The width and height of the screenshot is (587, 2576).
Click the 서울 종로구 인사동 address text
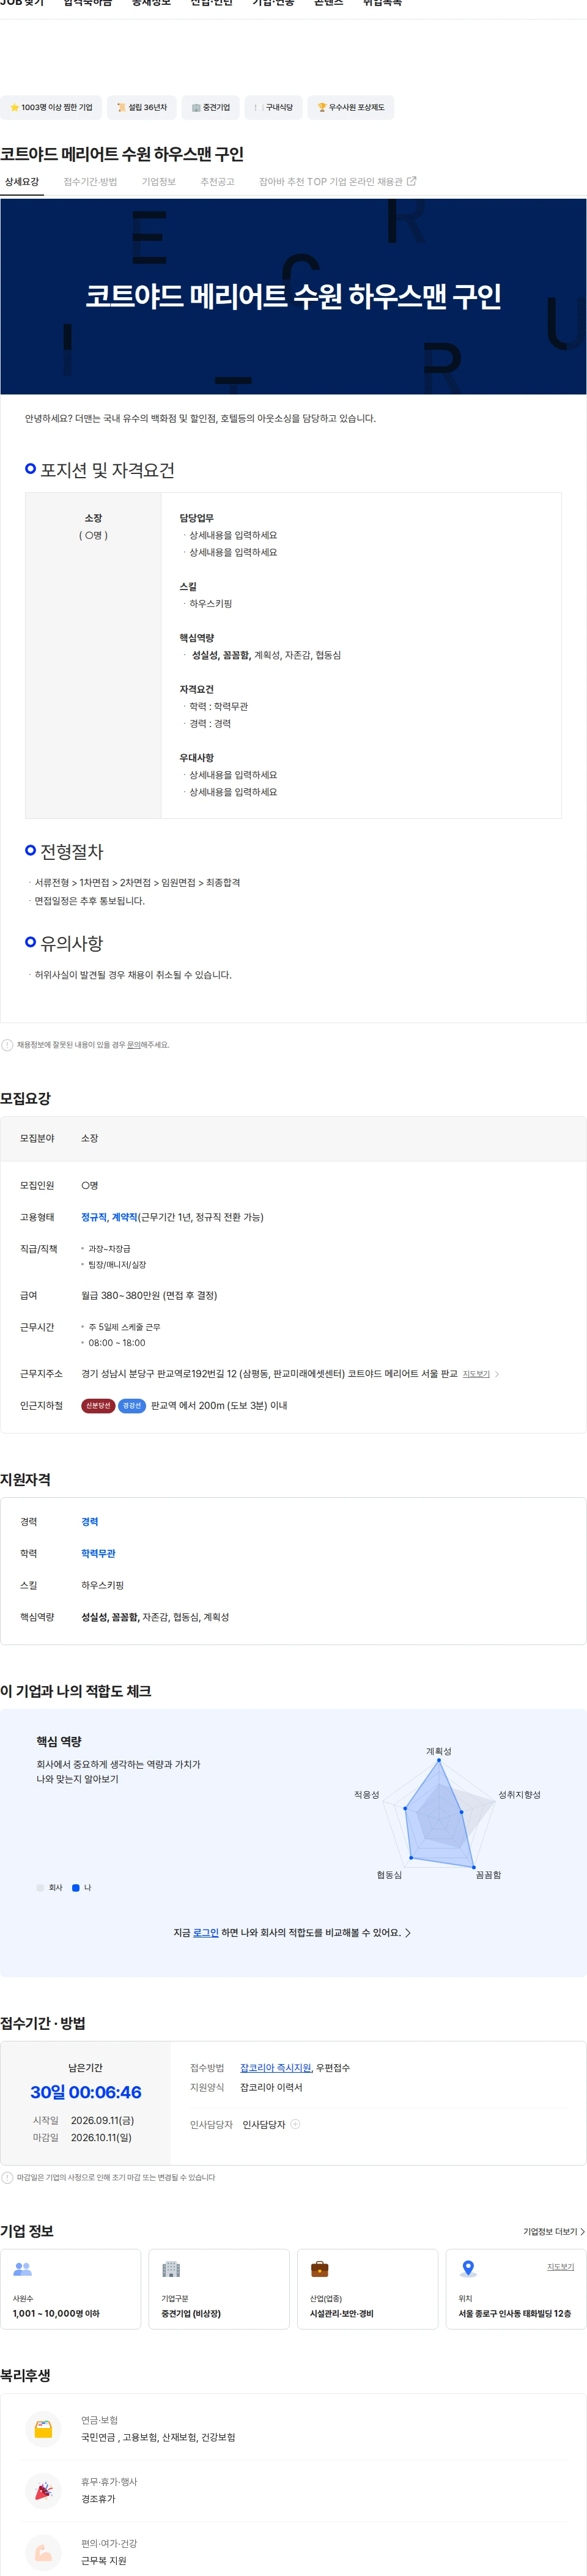(515, 2313)
